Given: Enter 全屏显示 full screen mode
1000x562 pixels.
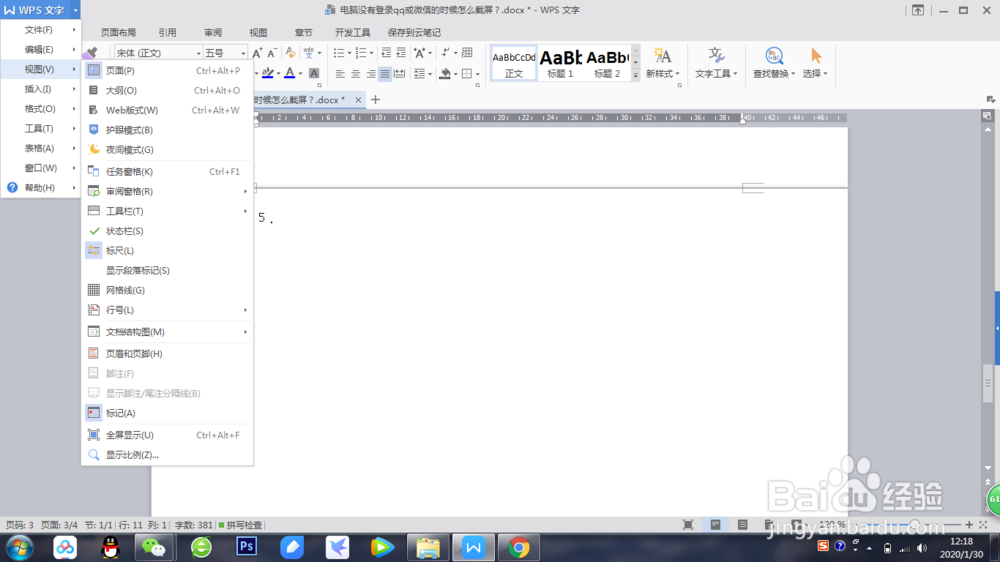Looking at the screenshot, I should [x=167, y=434].
